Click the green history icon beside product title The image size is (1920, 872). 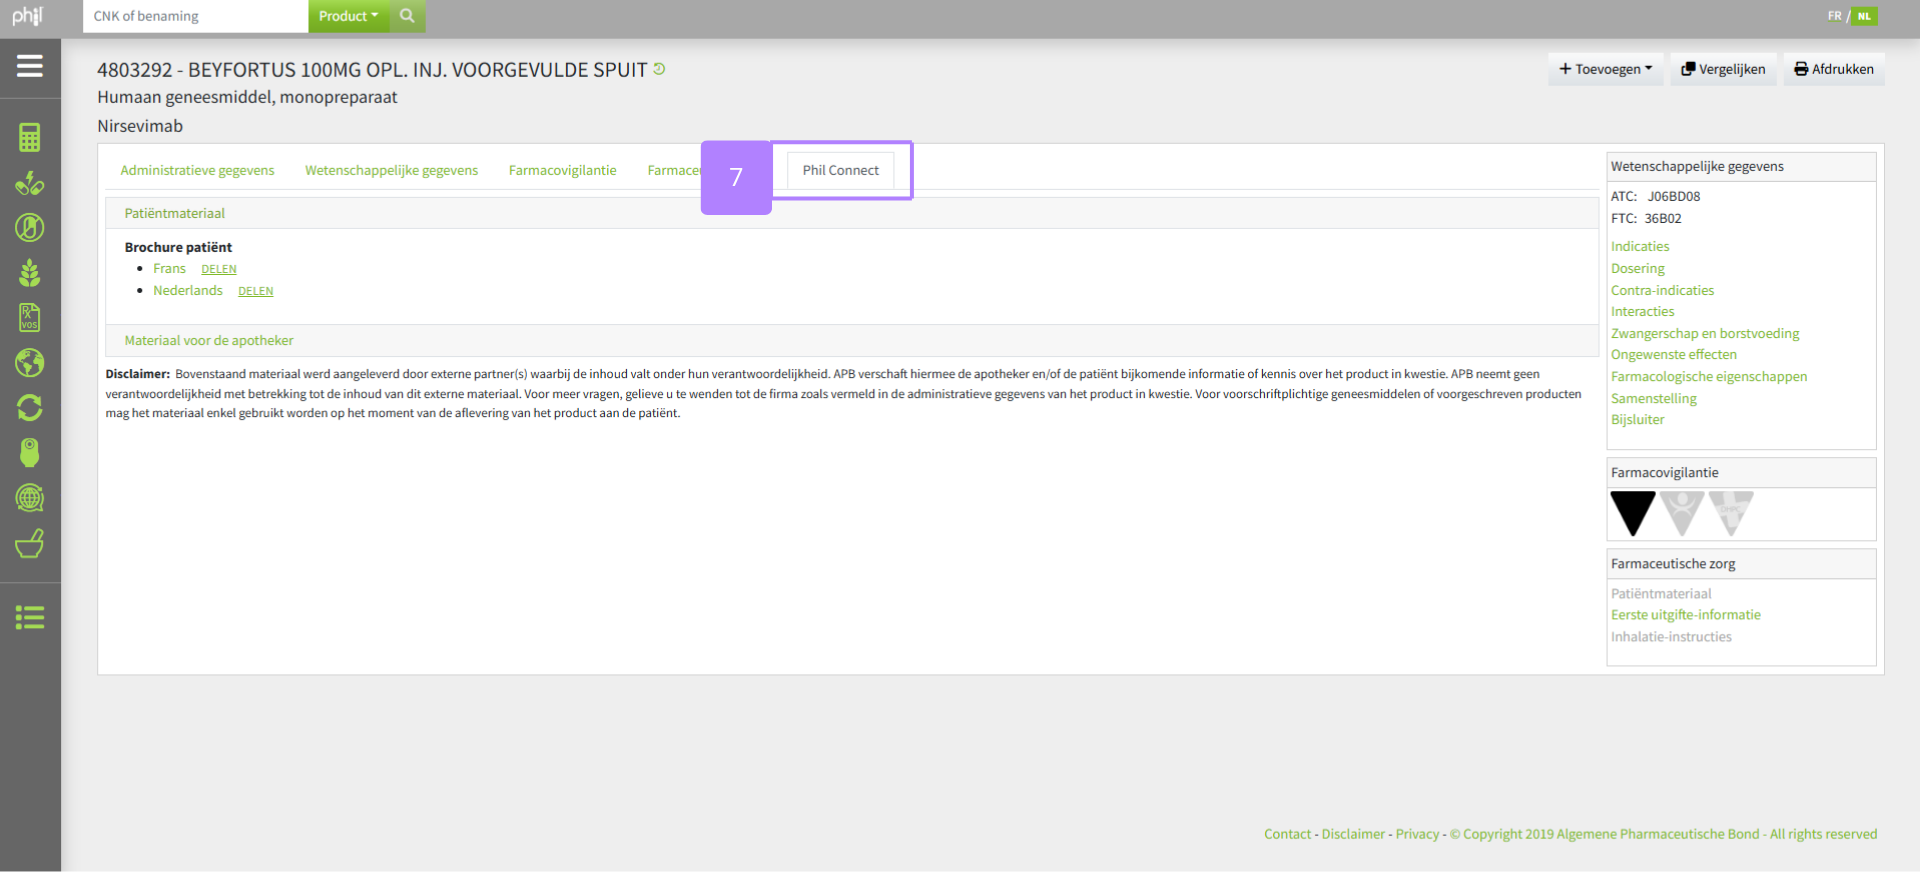click(x=659, y=69)
